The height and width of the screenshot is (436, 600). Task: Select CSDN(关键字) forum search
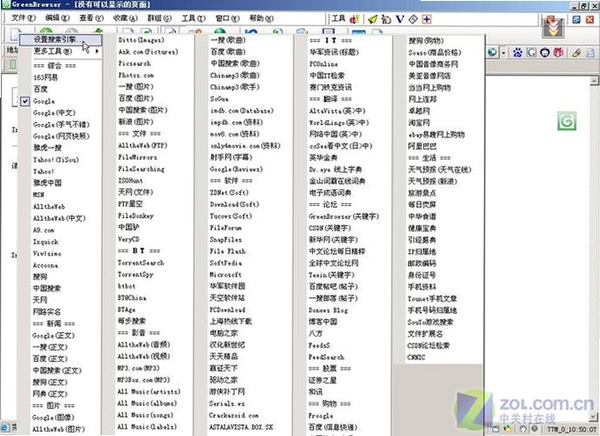330,228
